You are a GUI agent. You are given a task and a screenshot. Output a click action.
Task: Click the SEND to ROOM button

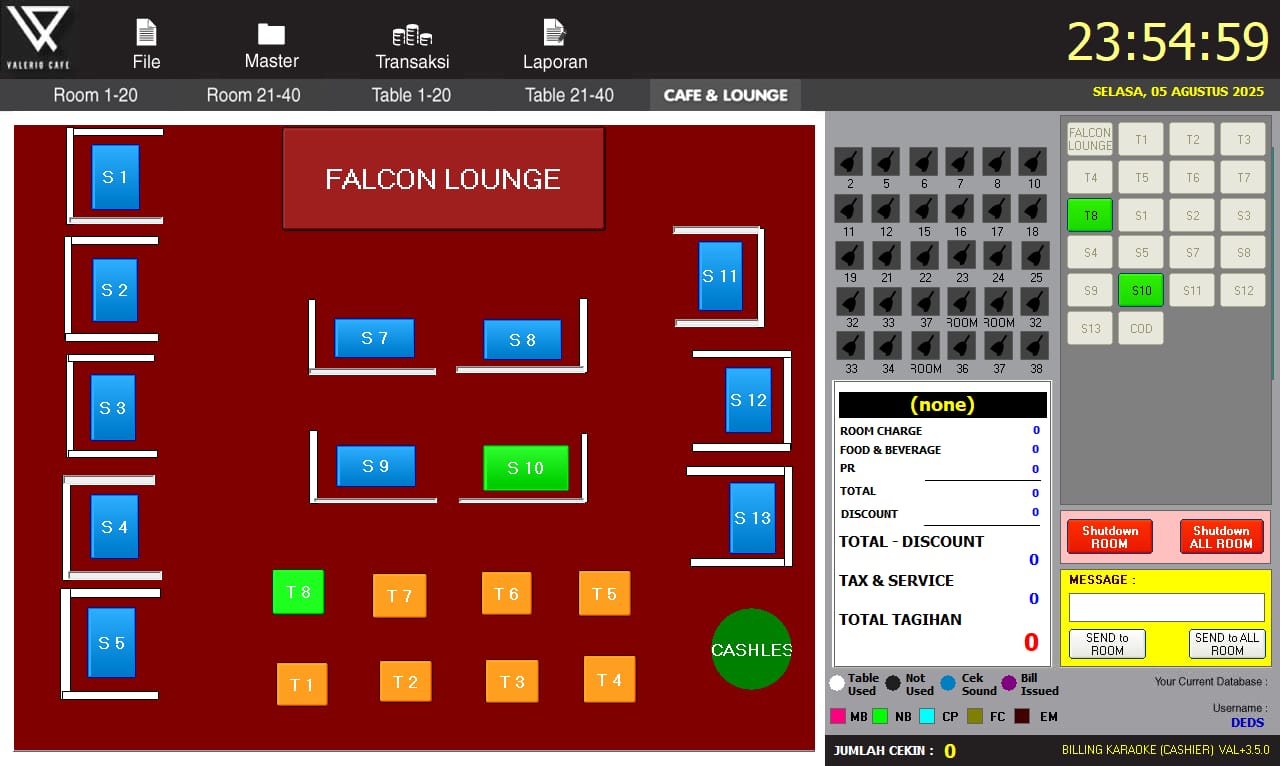(1107, 644)
